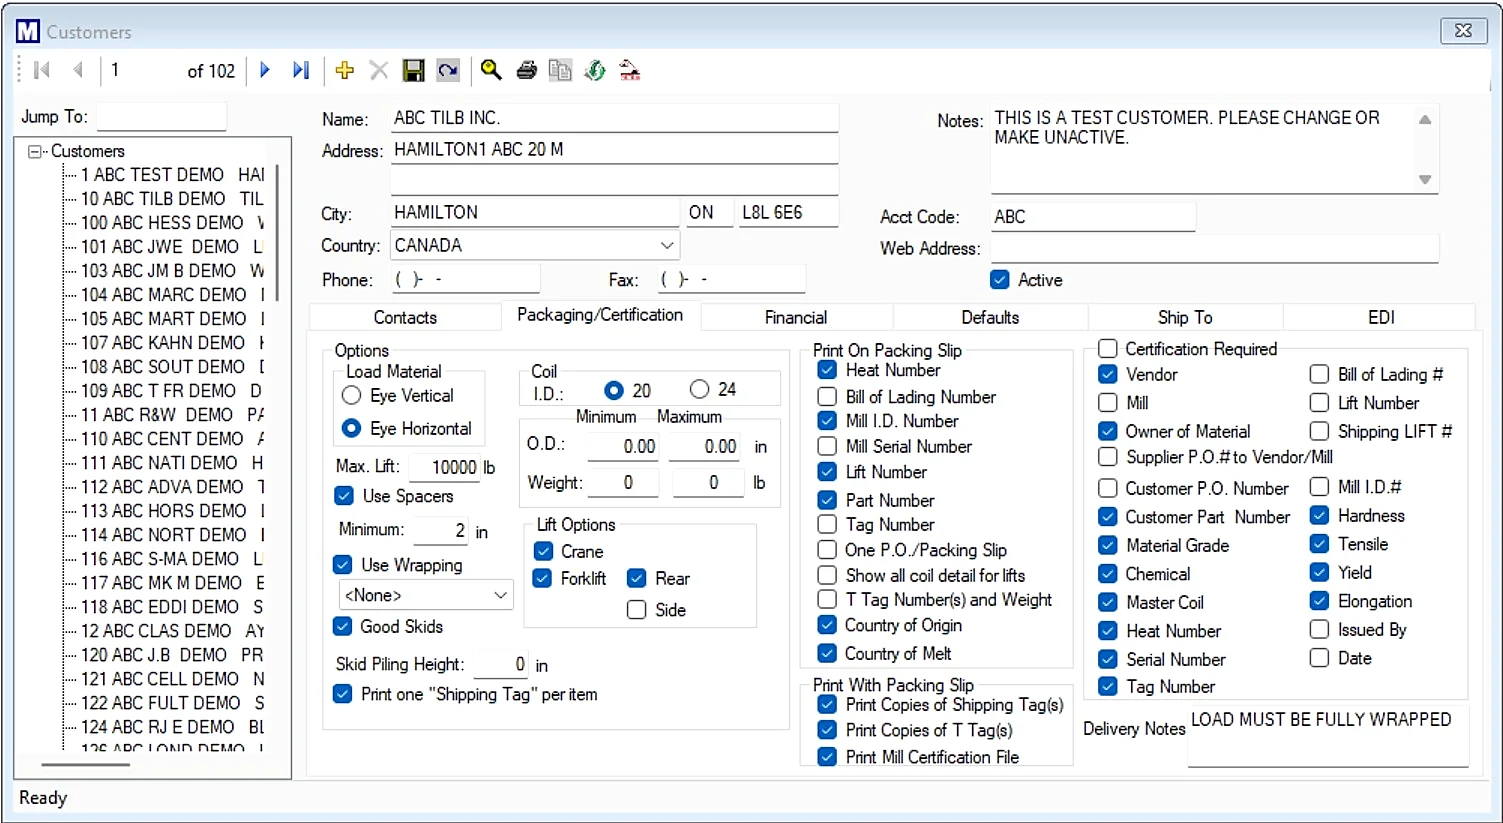Click the green recycle toolbar icon
The image size is (1503, 823).
click(594, 70)
